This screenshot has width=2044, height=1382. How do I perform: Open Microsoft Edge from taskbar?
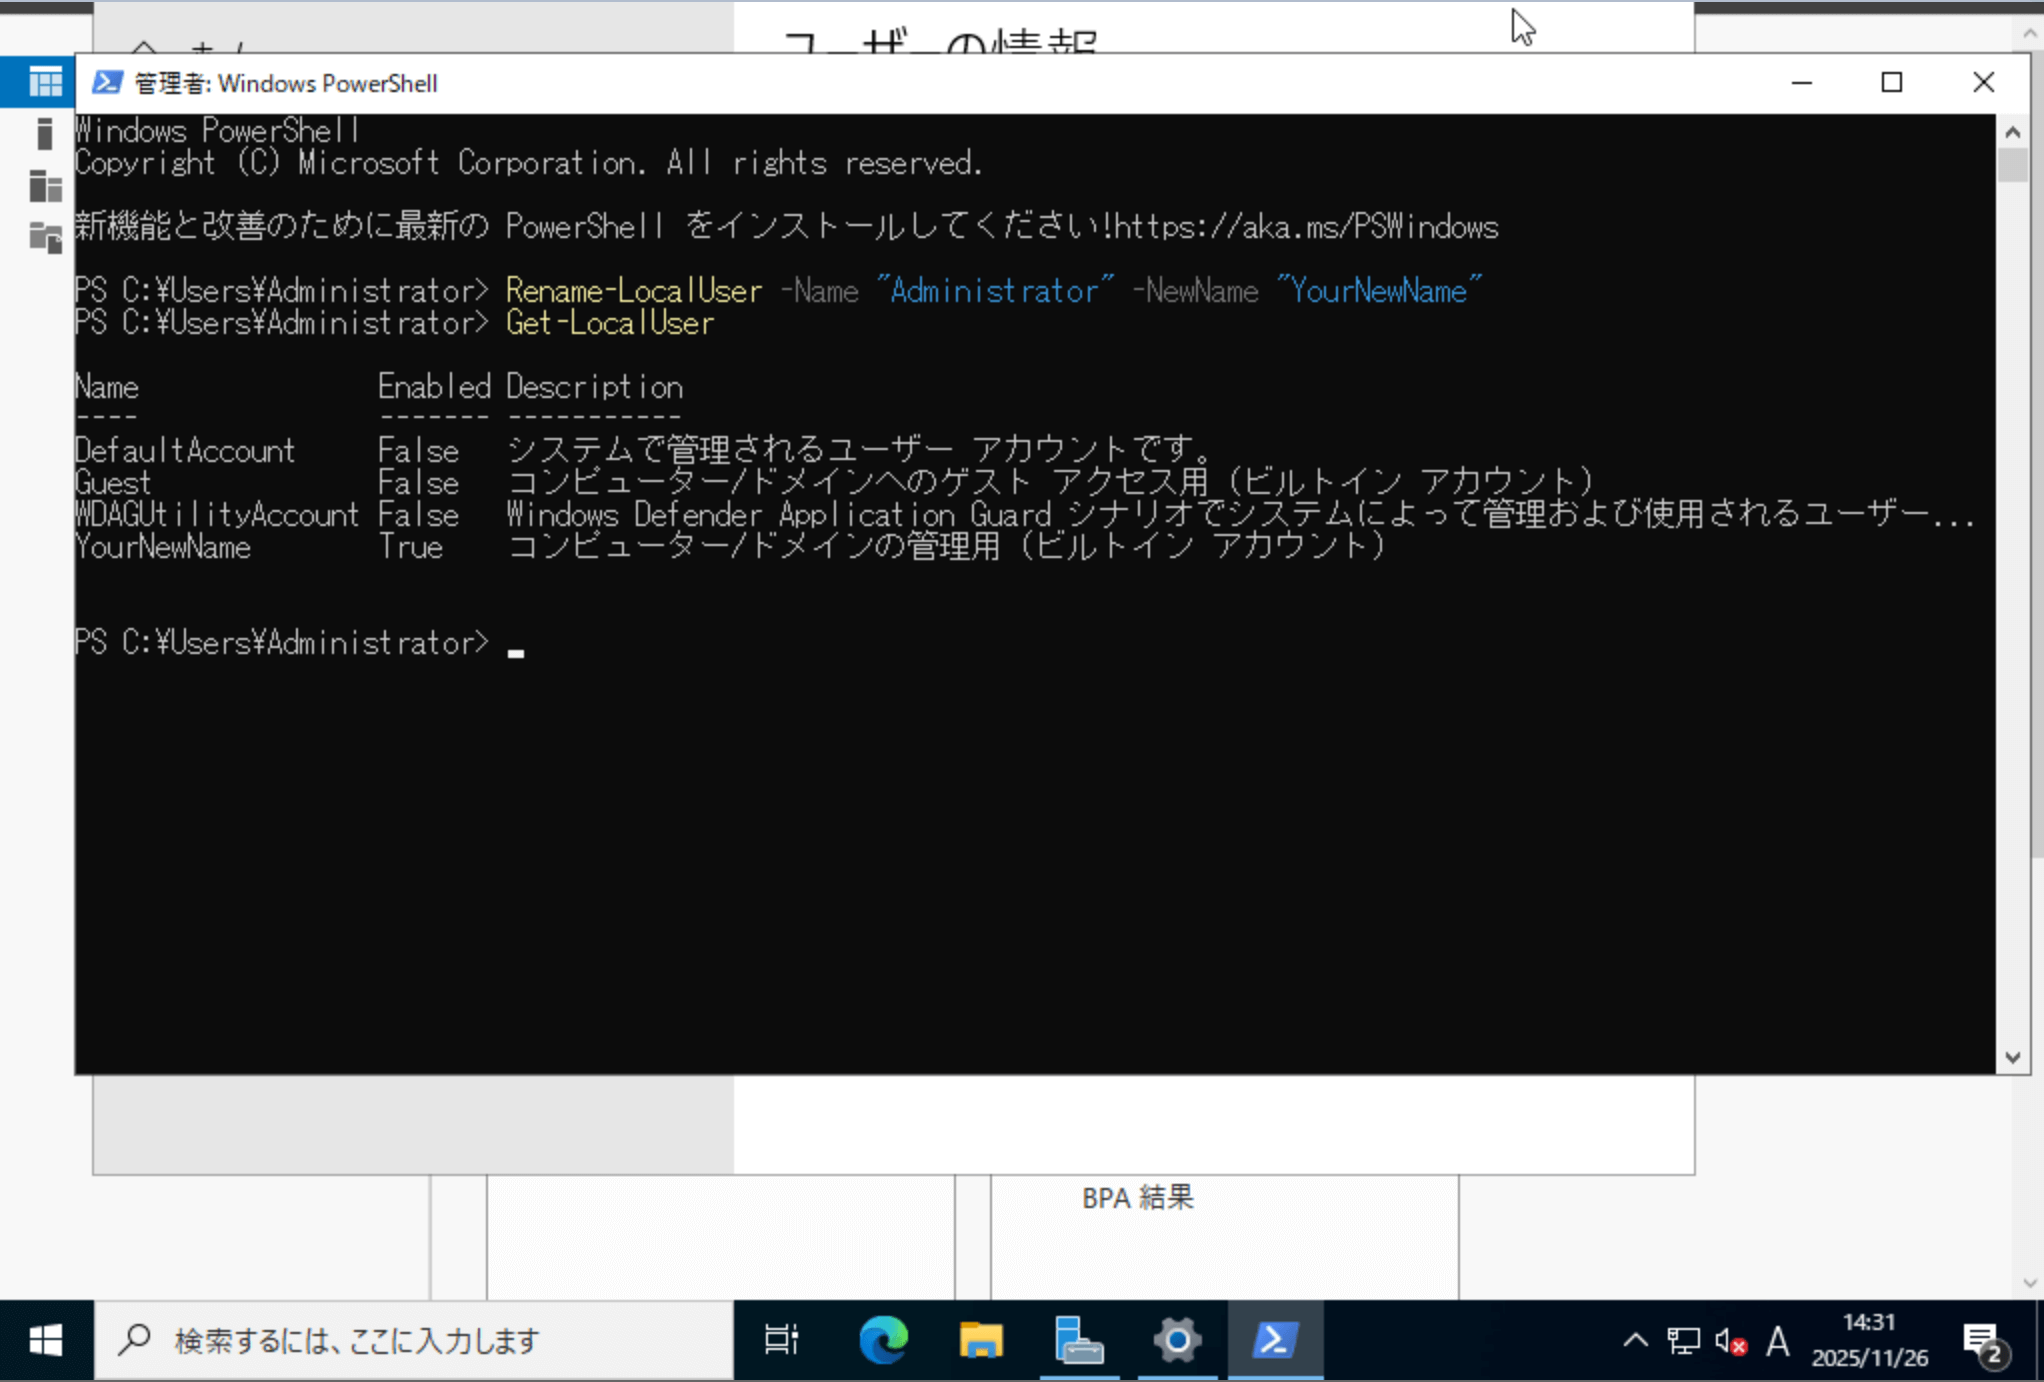[883, 1340]
